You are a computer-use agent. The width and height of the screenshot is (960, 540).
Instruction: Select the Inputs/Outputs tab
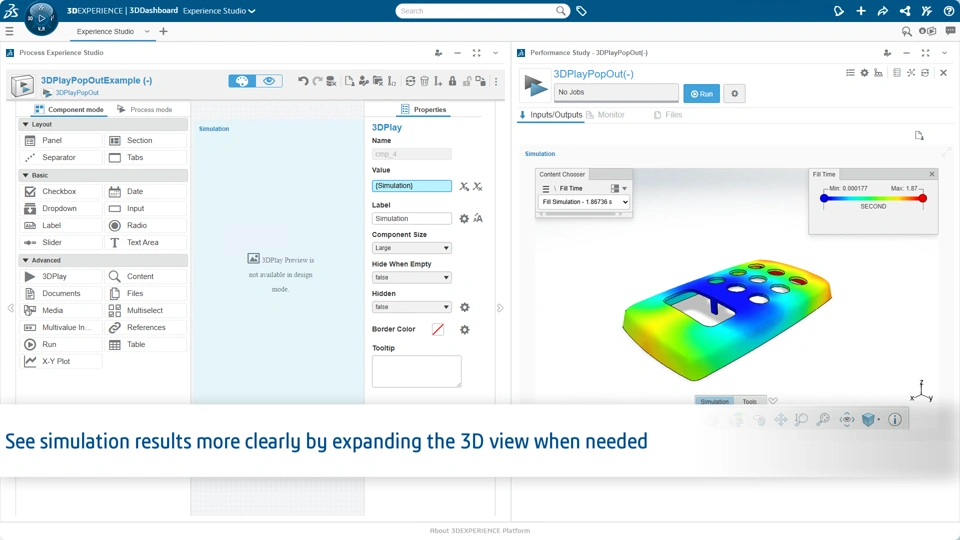pos(550,114)
